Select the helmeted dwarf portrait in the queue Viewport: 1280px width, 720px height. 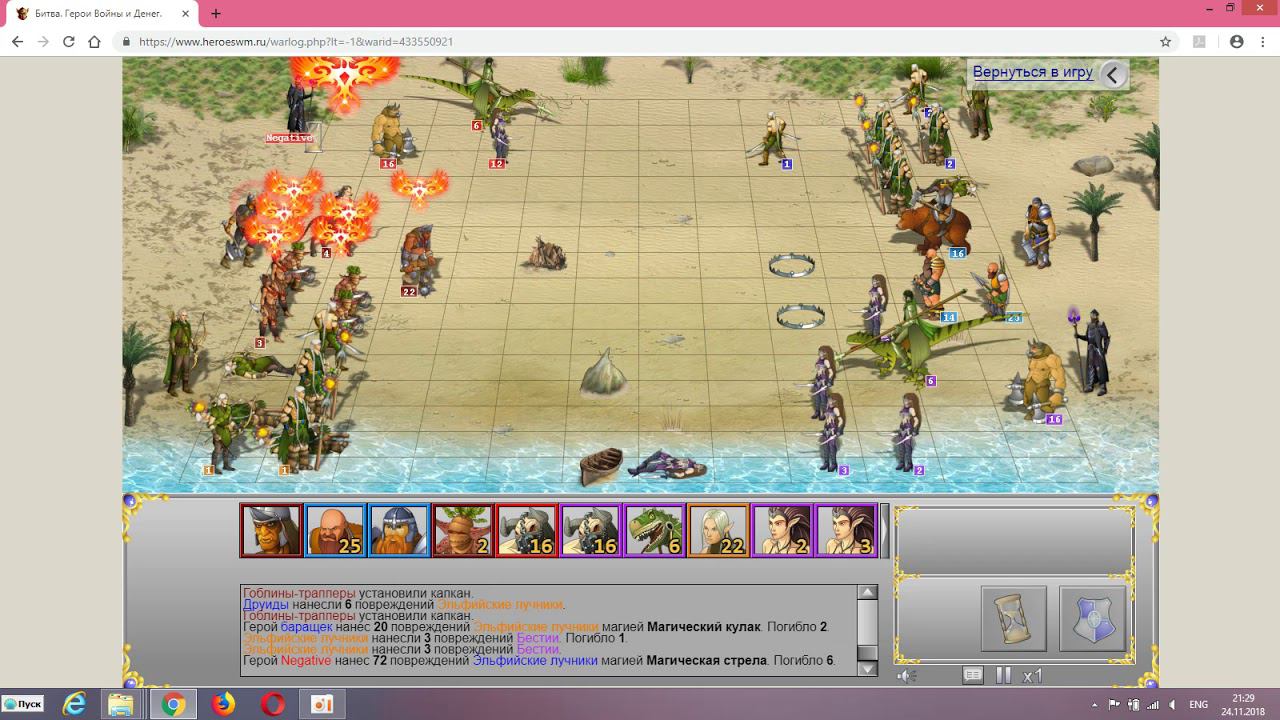pyautogui.click(x=399, y=530)
